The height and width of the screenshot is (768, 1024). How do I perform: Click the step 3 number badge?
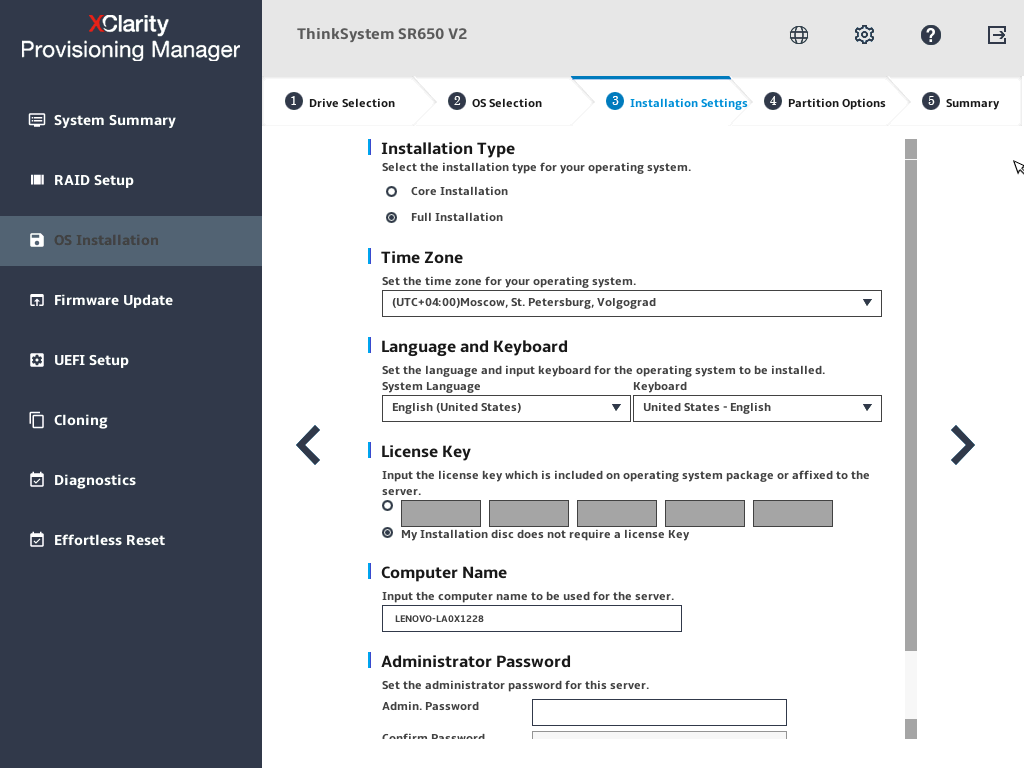[615, 101]
